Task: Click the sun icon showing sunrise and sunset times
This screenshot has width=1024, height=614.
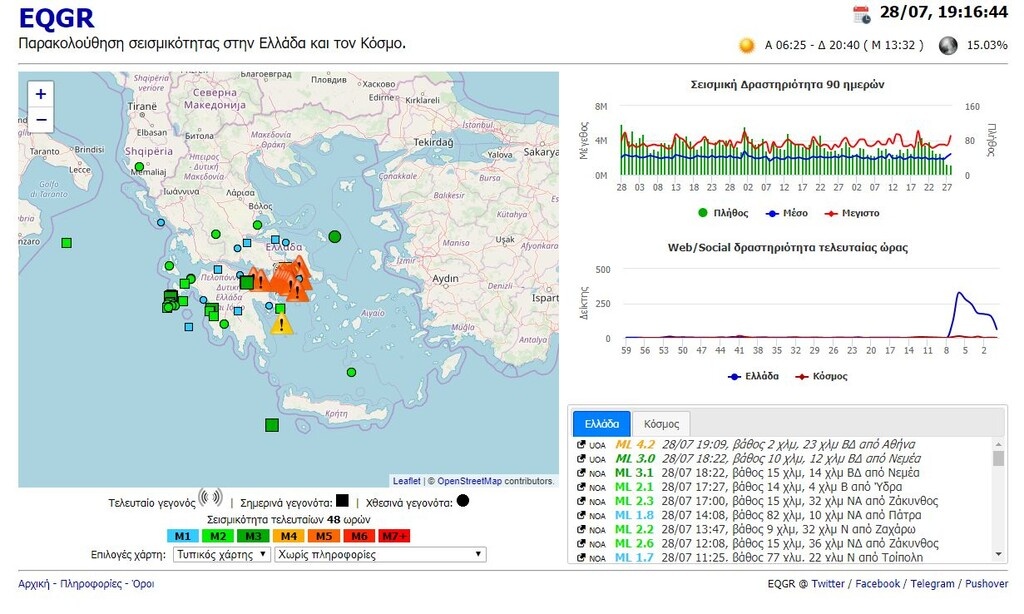Action: pos(745,44)
